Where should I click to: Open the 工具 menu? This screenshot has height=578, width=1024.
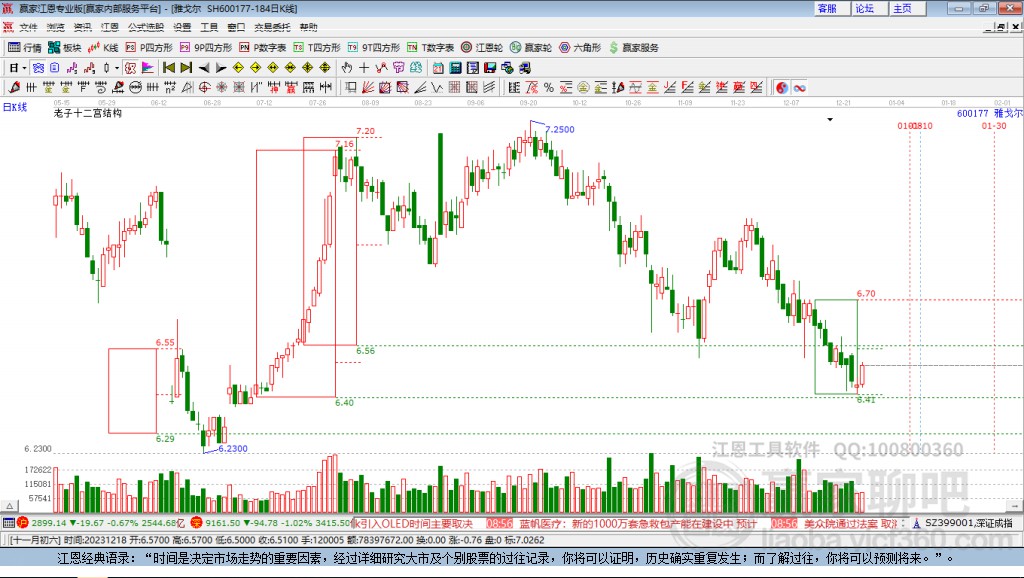click(209, 27)
